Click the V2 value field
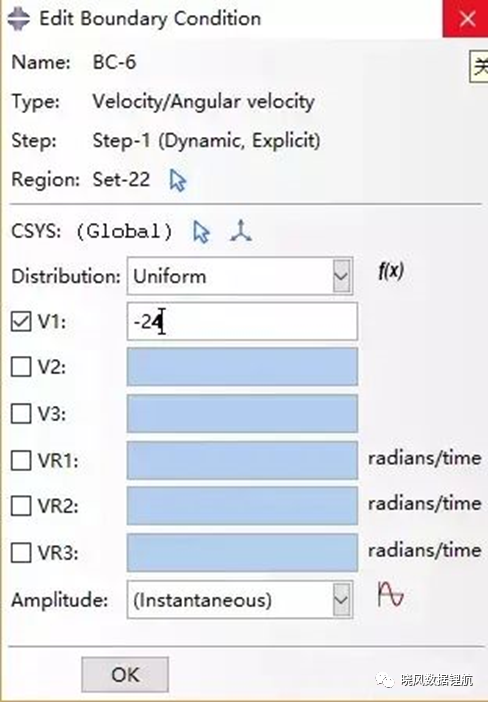 coord(242,367)
